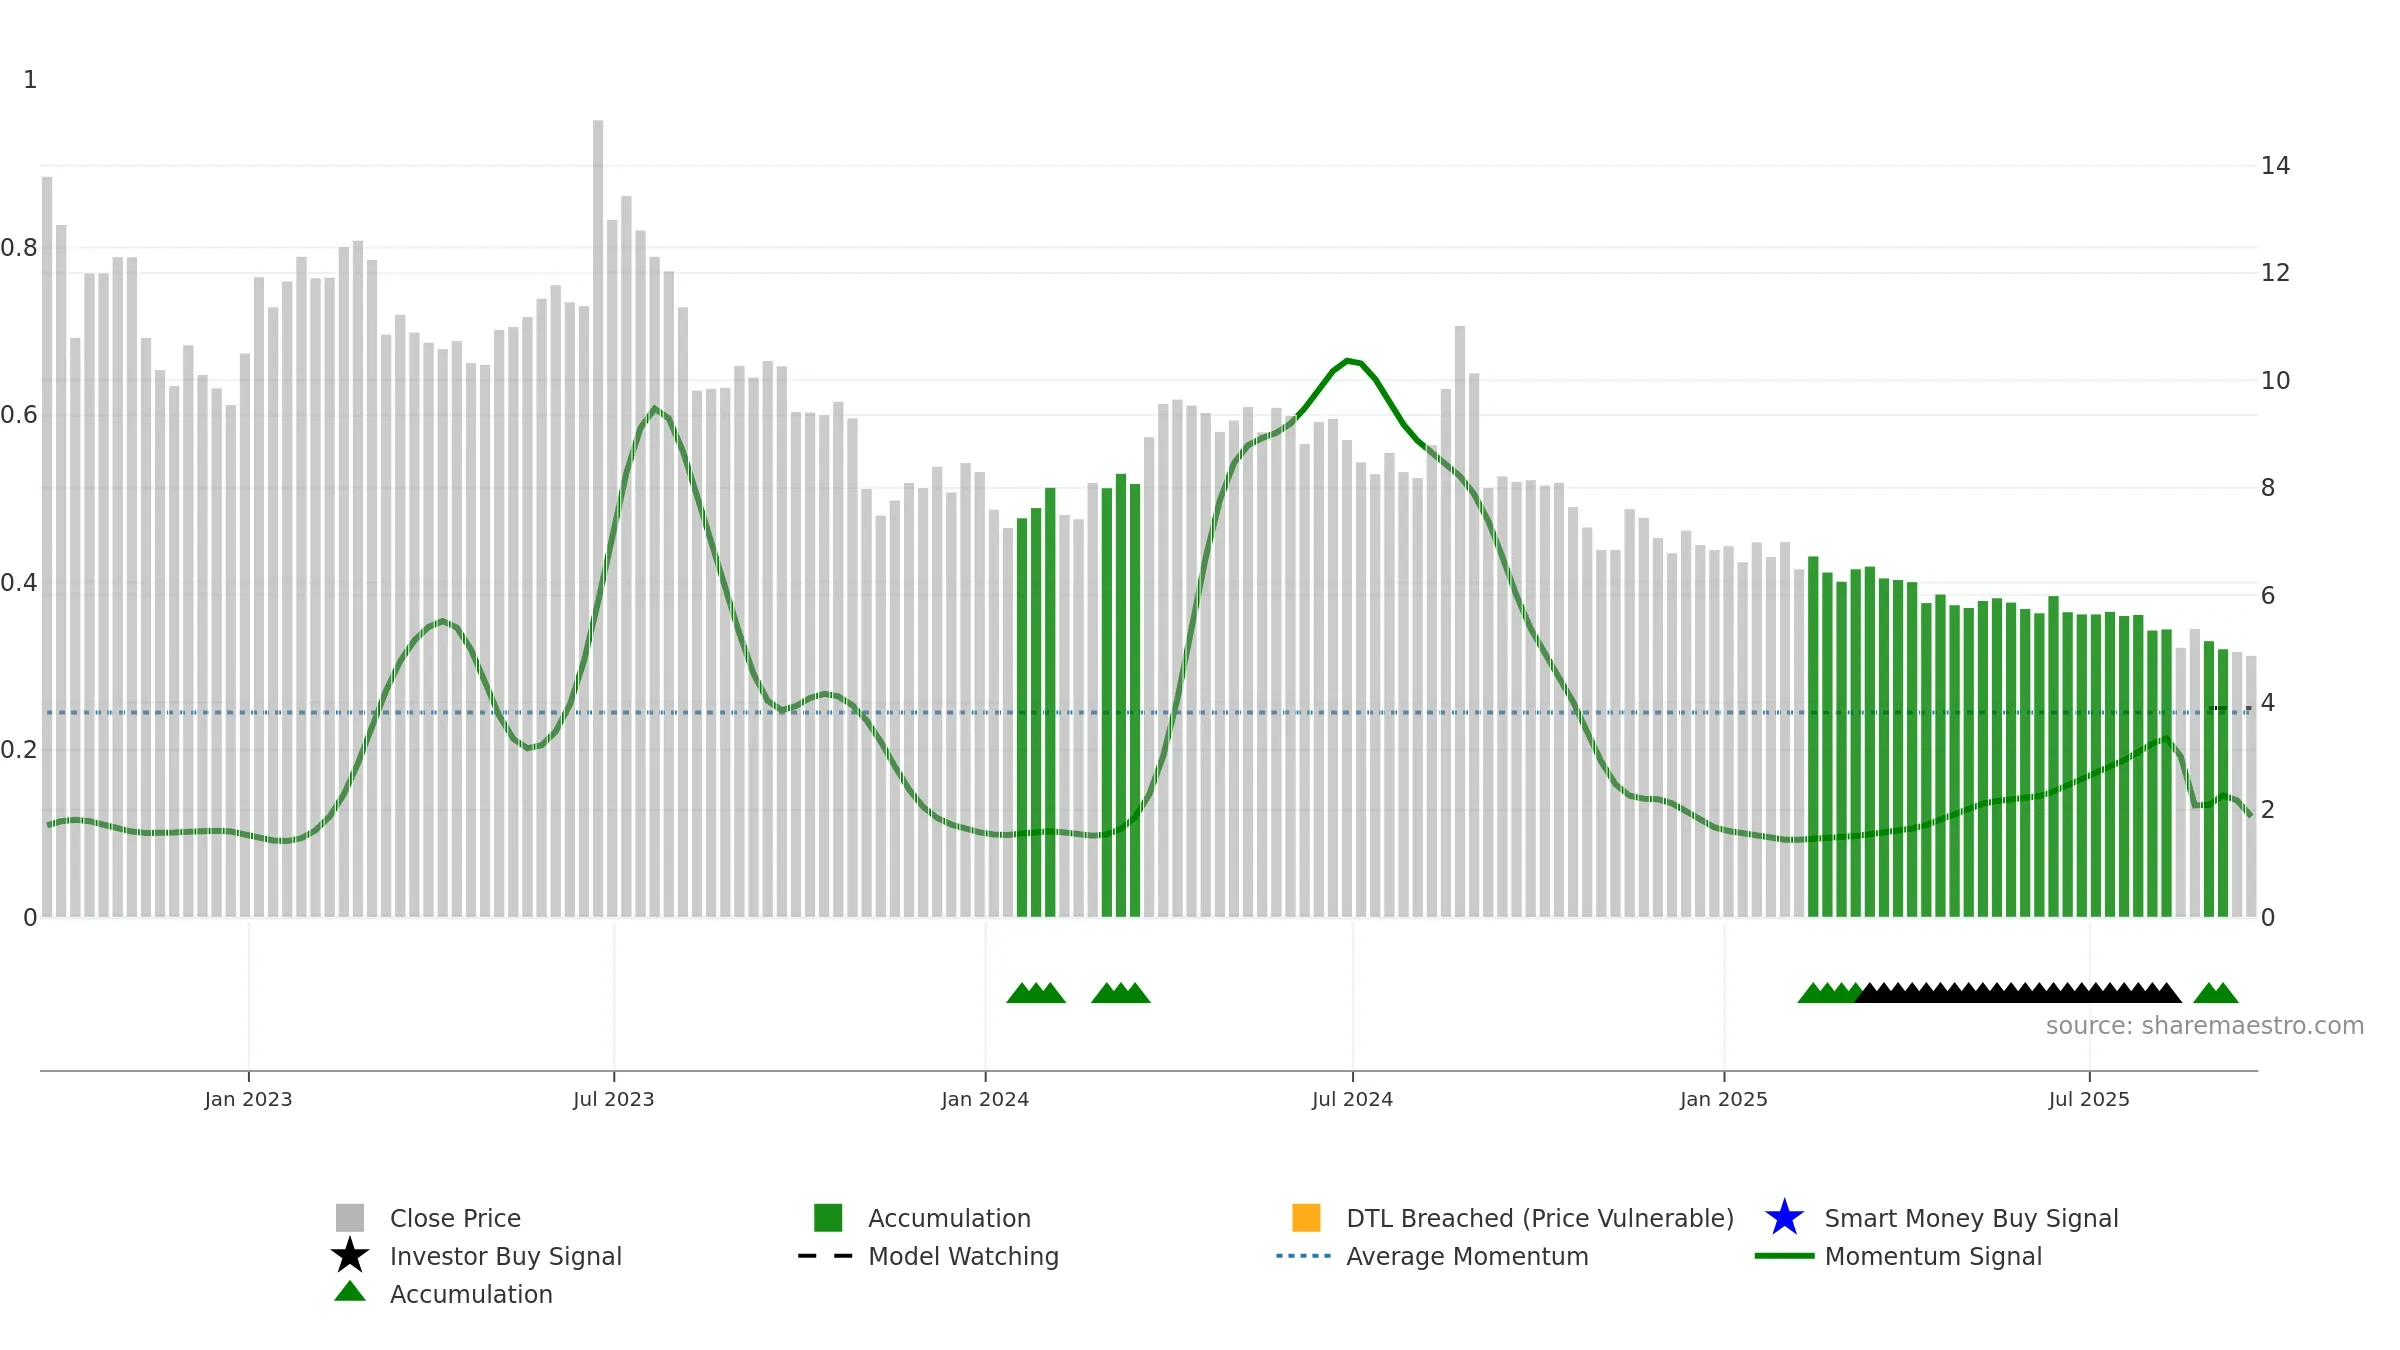2400x1350 pixels.
Task: Toggle the Close Price legend label
Action: (x=455, y=1218)
